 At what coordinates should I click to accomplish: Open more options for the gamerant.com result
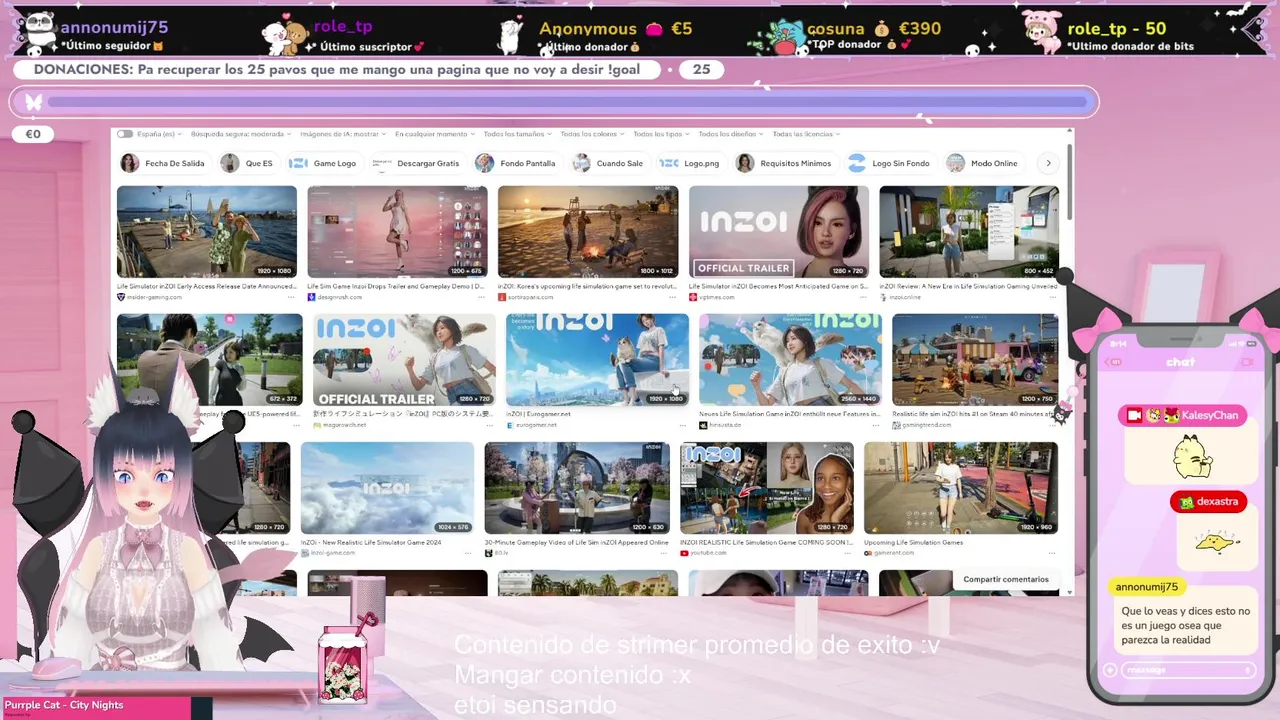coord(1052,553)
